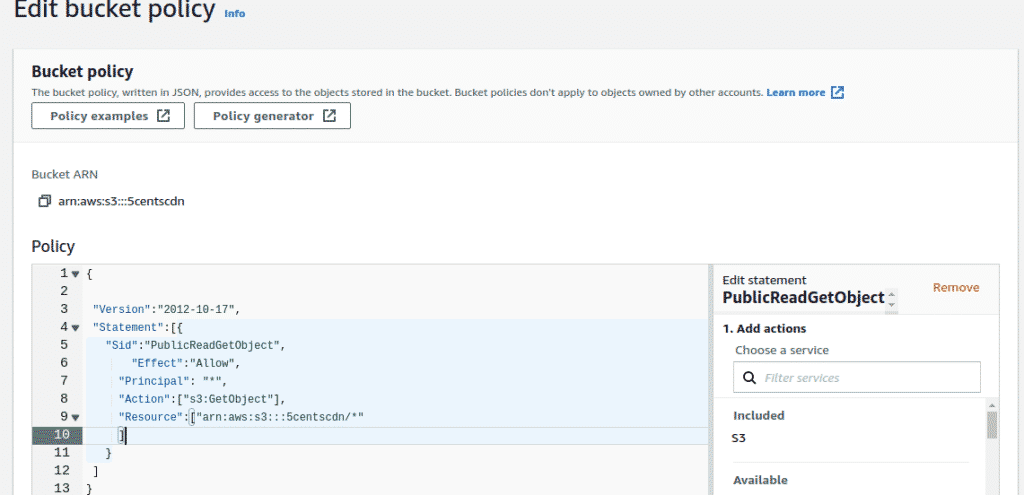Launch the Policy generator

pos(272,116)
